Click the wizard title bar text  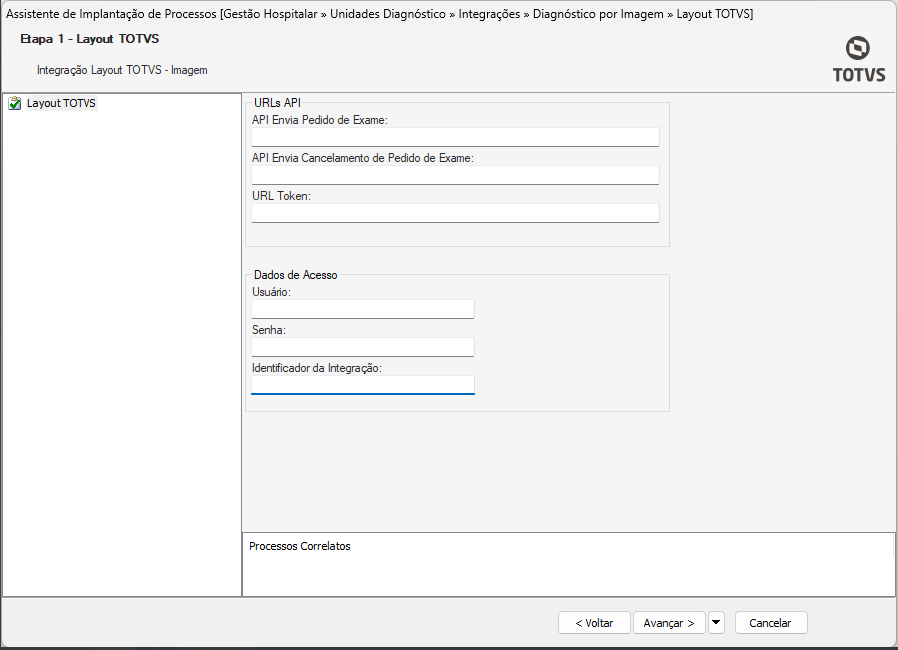click(380, 13)
